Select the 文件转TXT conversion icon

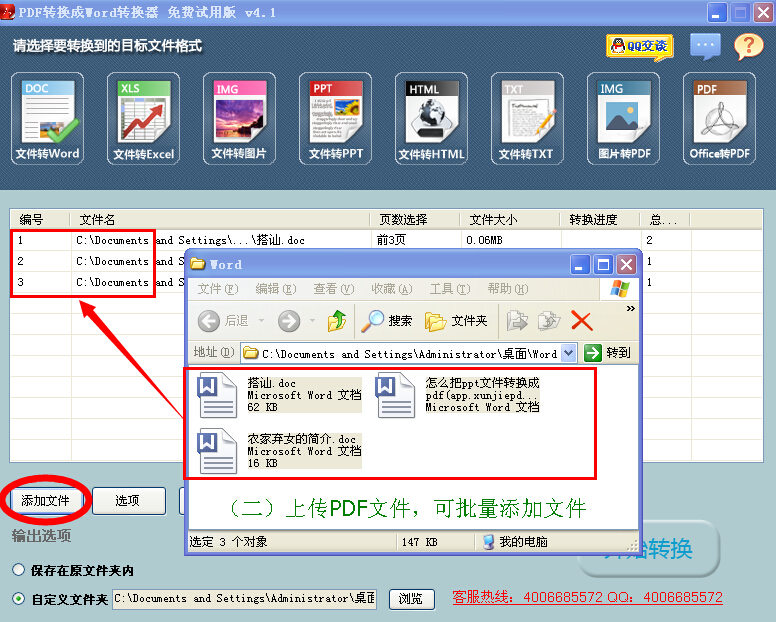tap(528, 119)
